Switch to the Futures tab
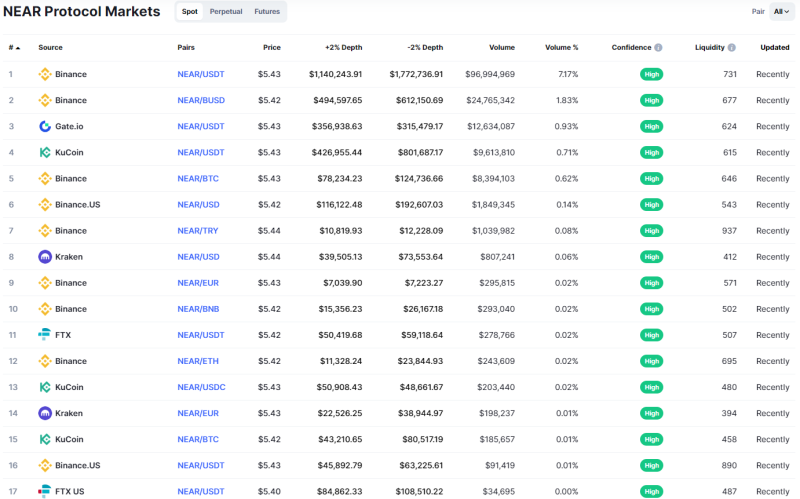Viewport: 800px width, 499px height. pos(267,11)
